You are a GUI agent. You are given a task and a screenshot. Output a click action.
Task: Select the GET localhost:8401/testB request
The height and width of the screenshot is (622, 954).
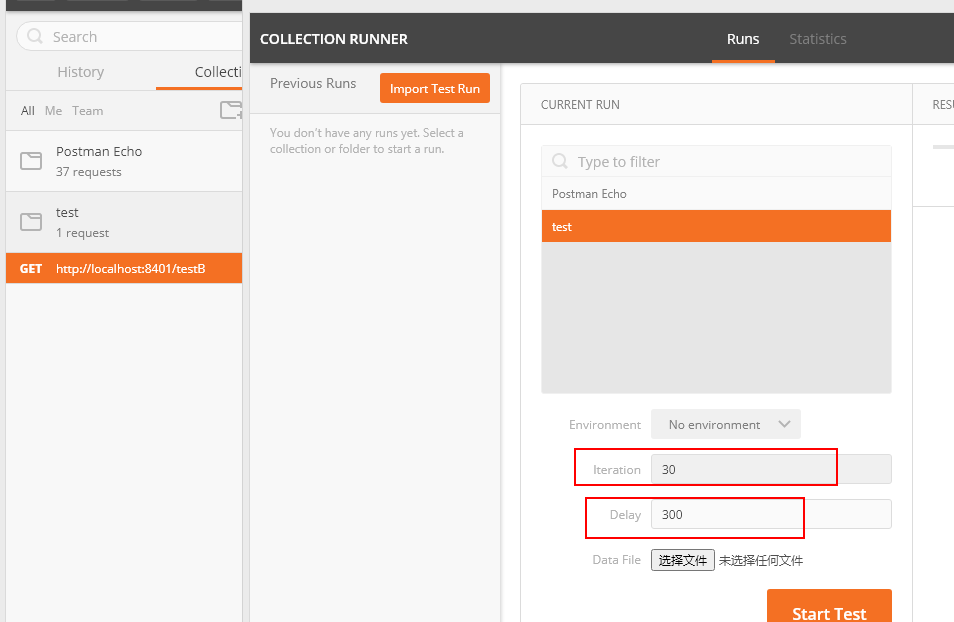pos(124,268)
